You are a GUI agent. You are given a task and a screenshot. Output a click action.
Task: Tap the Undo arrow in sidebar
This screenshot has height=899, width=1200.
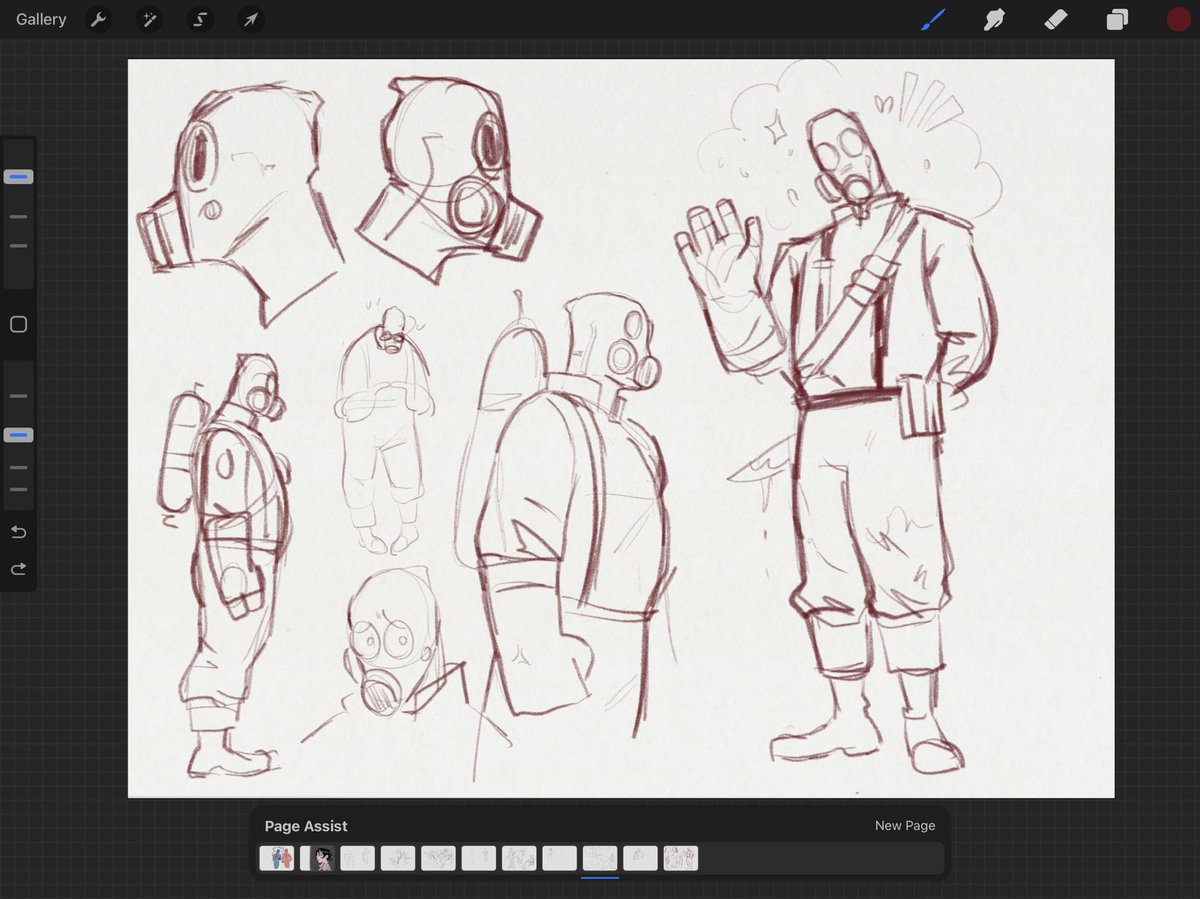pyautogui.click(x=18, y=532)
